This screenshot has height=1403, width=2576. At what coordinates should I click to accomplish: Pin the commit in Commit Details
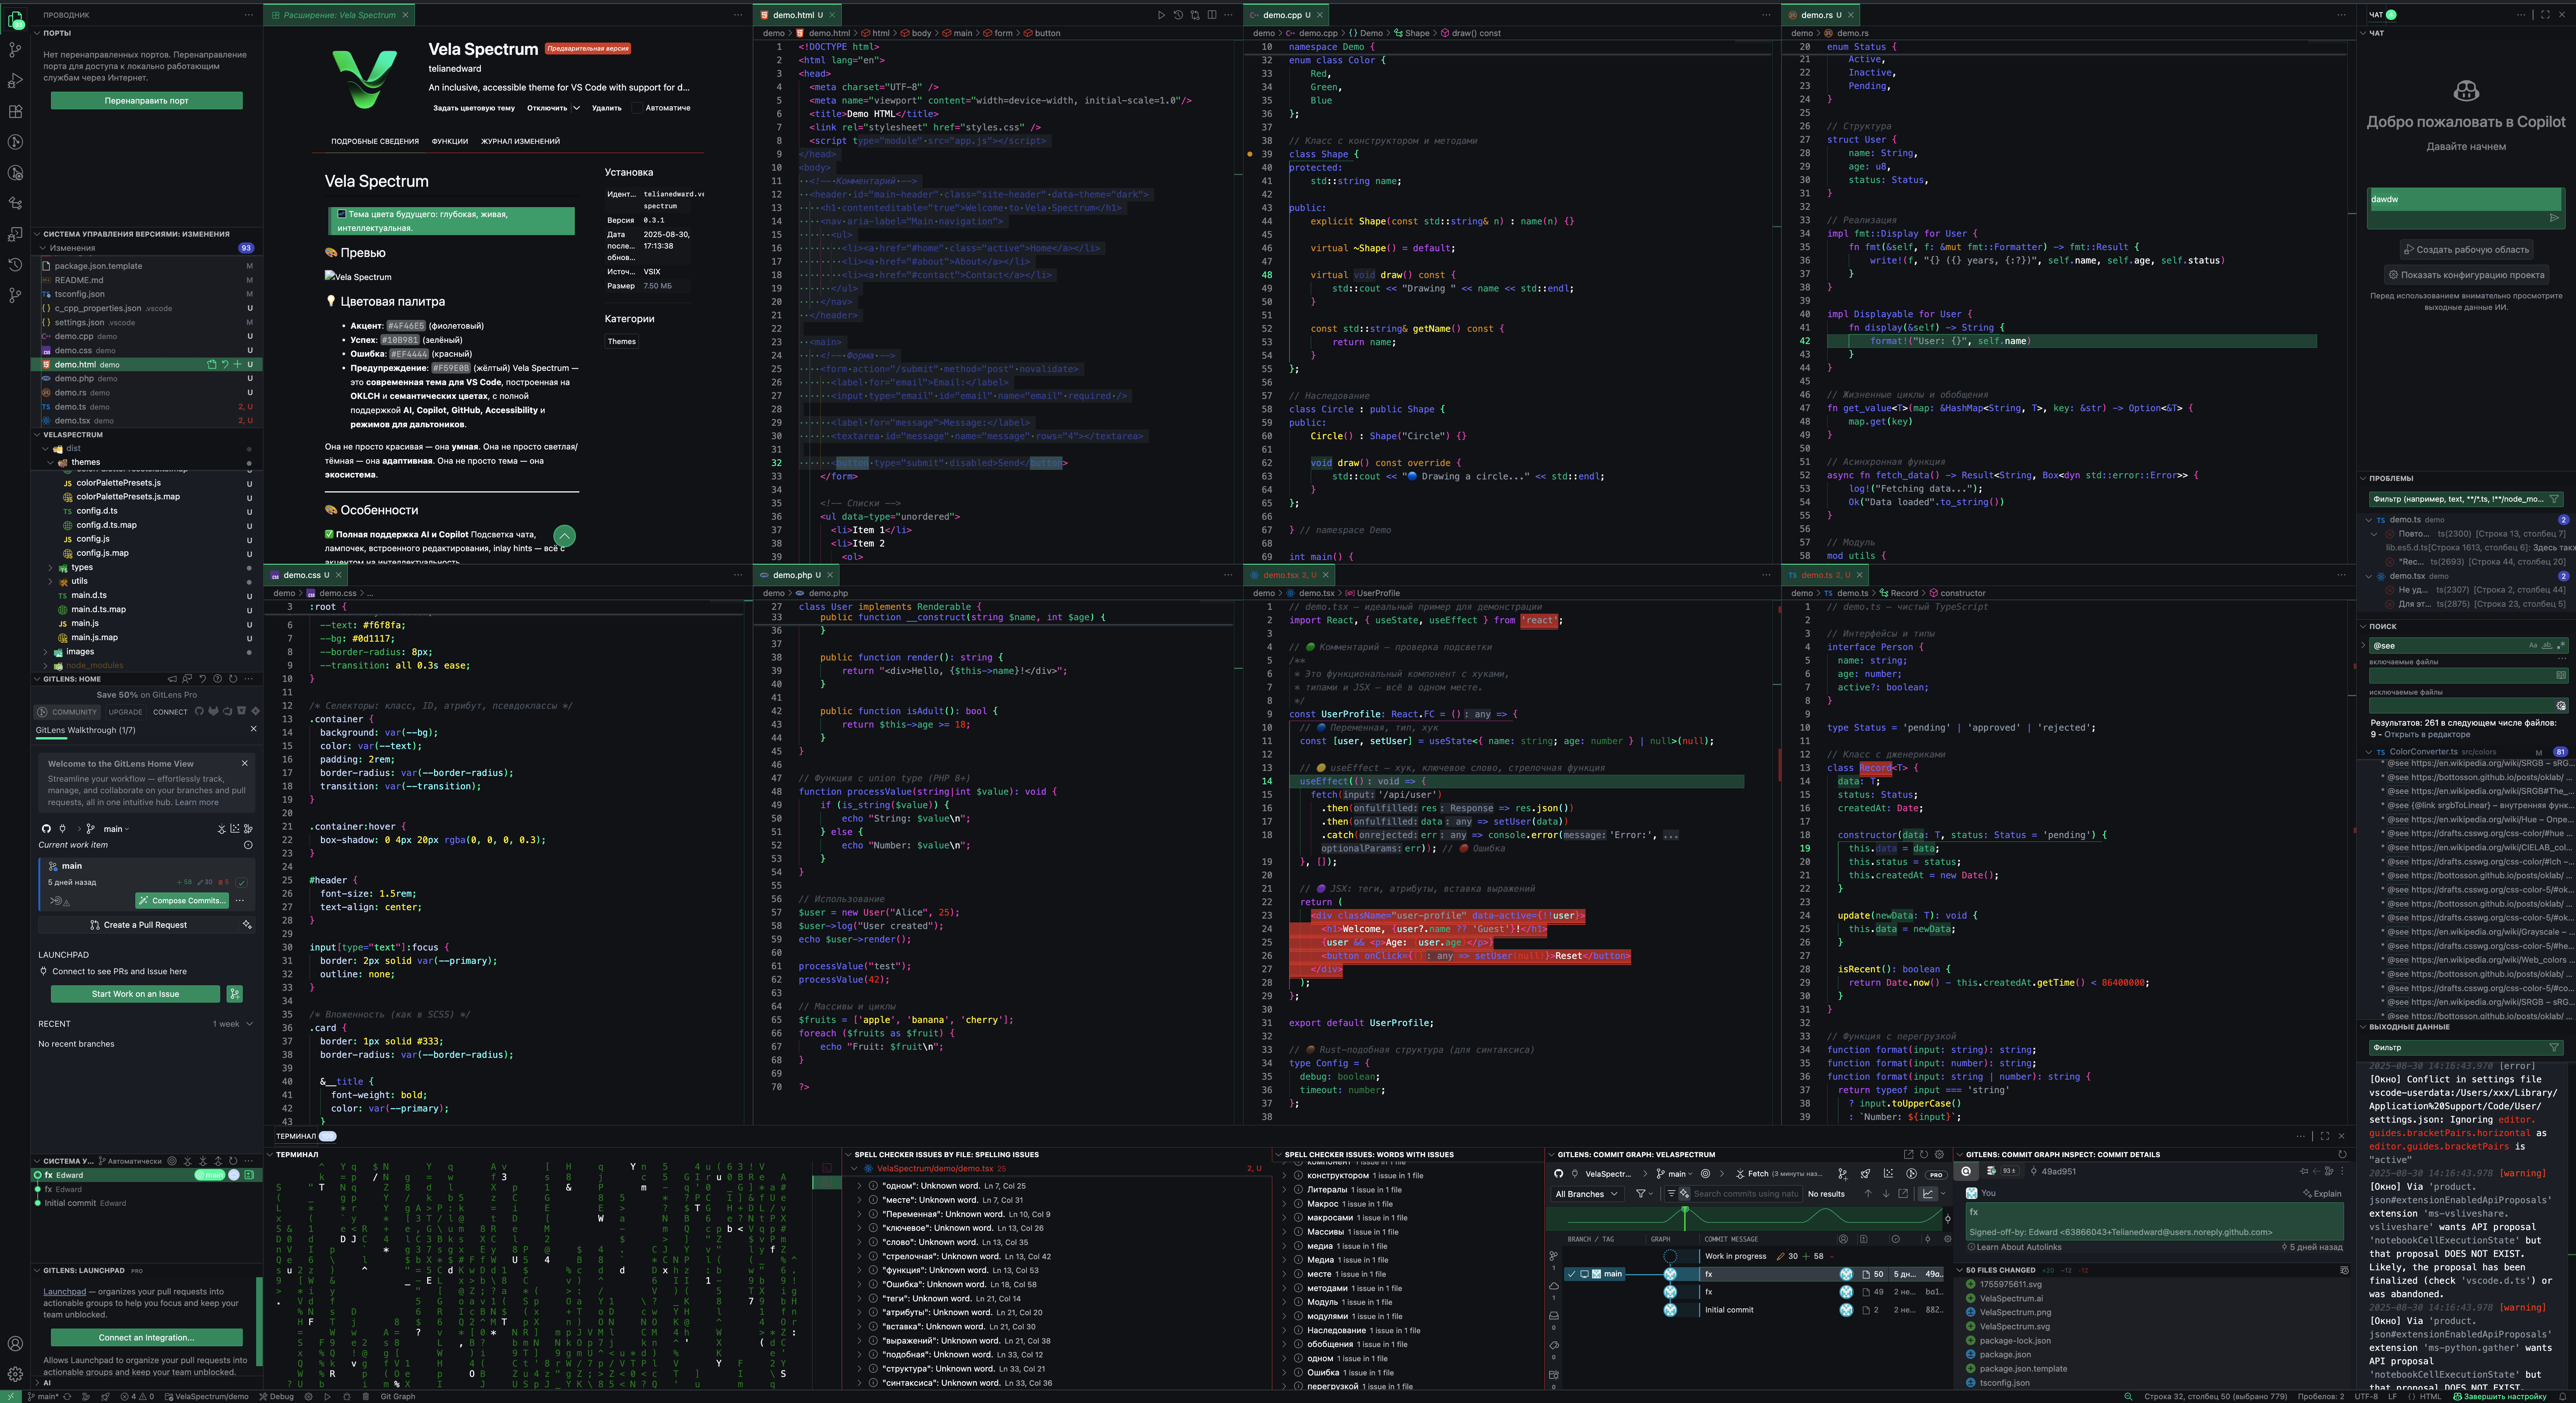click(x=2304, y=1171)
